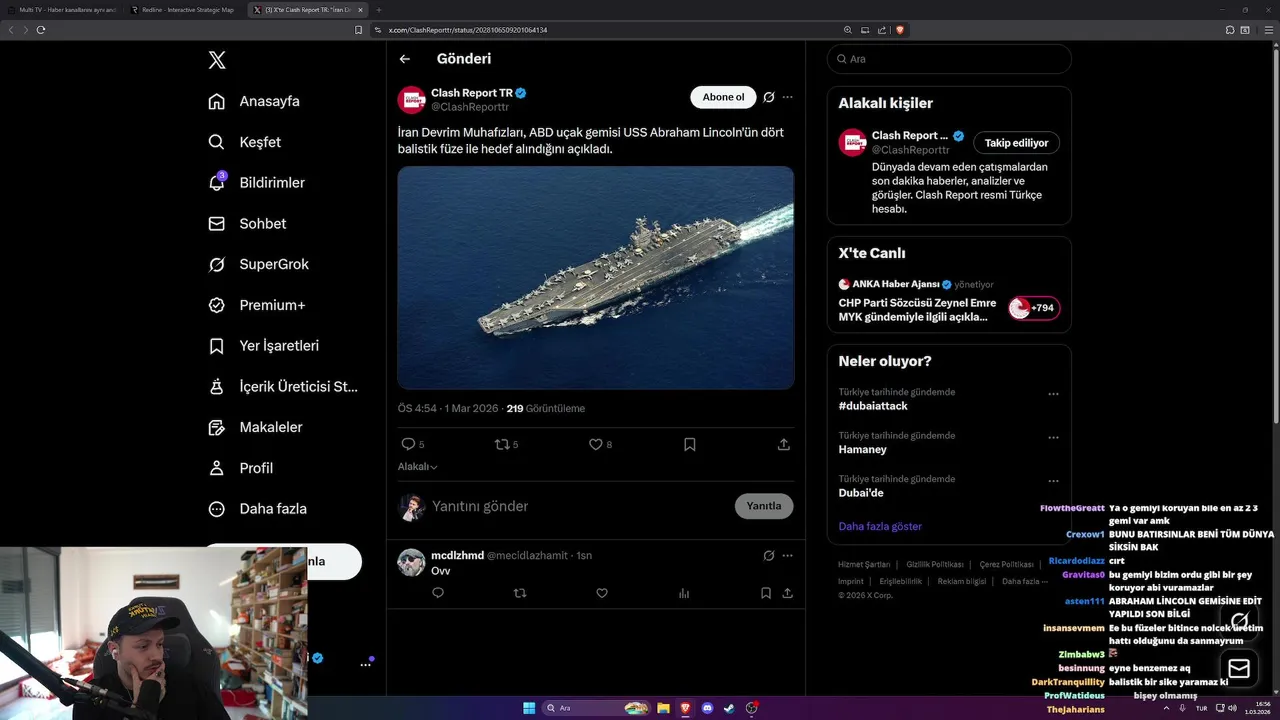Click Abone ol button
This screenshot has width=1280, height=720.
(723, 97)
